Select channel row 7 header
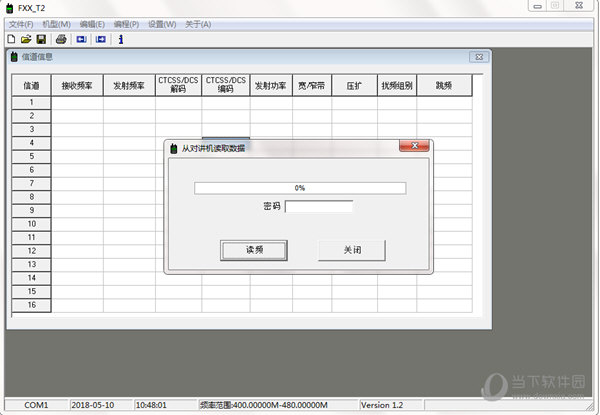 coord(31,184)
